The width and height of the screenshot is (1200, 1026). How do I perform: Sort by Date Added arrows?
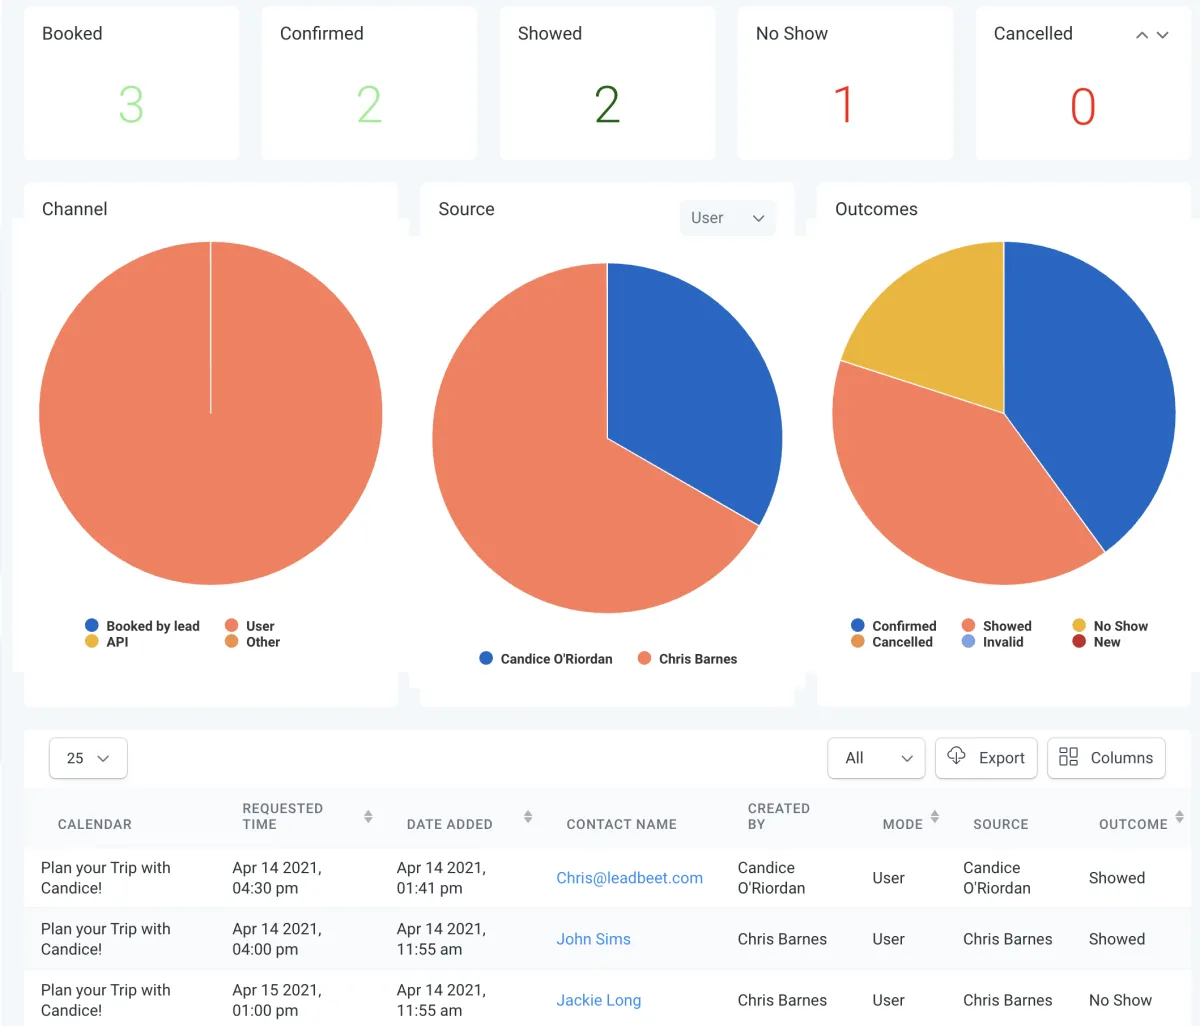pyautogui.click(x=528, y=817)
